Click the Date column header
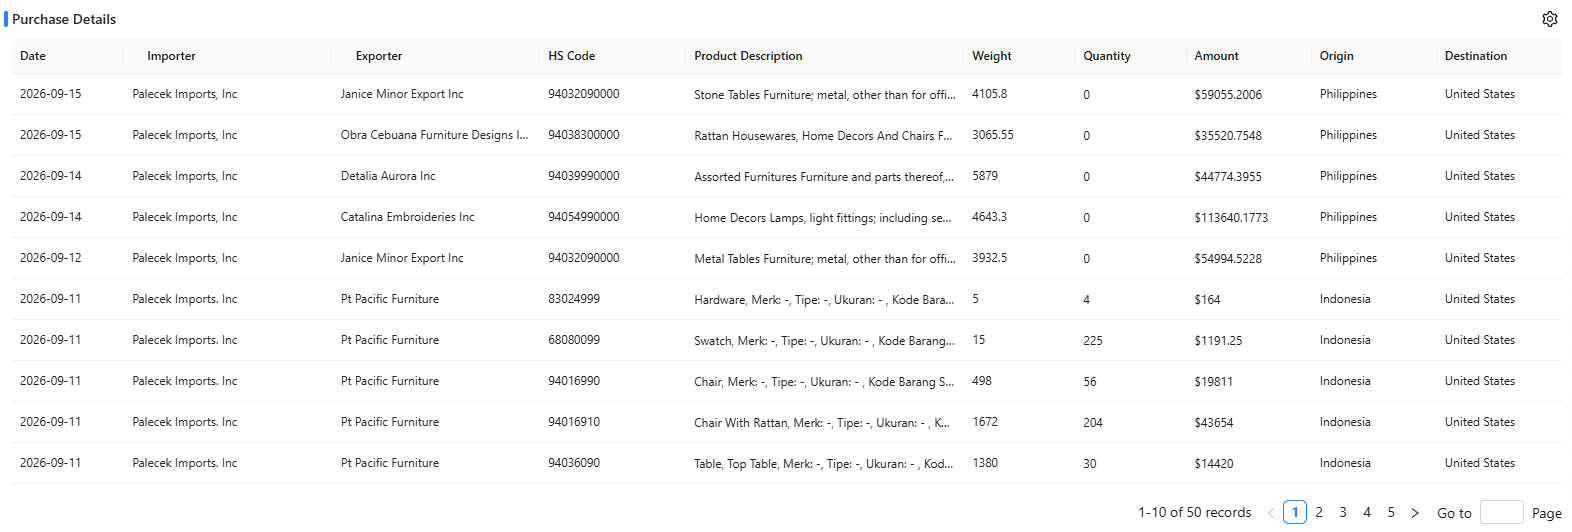1572x532 pixels. pyautogui.click(x=33, y=56)
